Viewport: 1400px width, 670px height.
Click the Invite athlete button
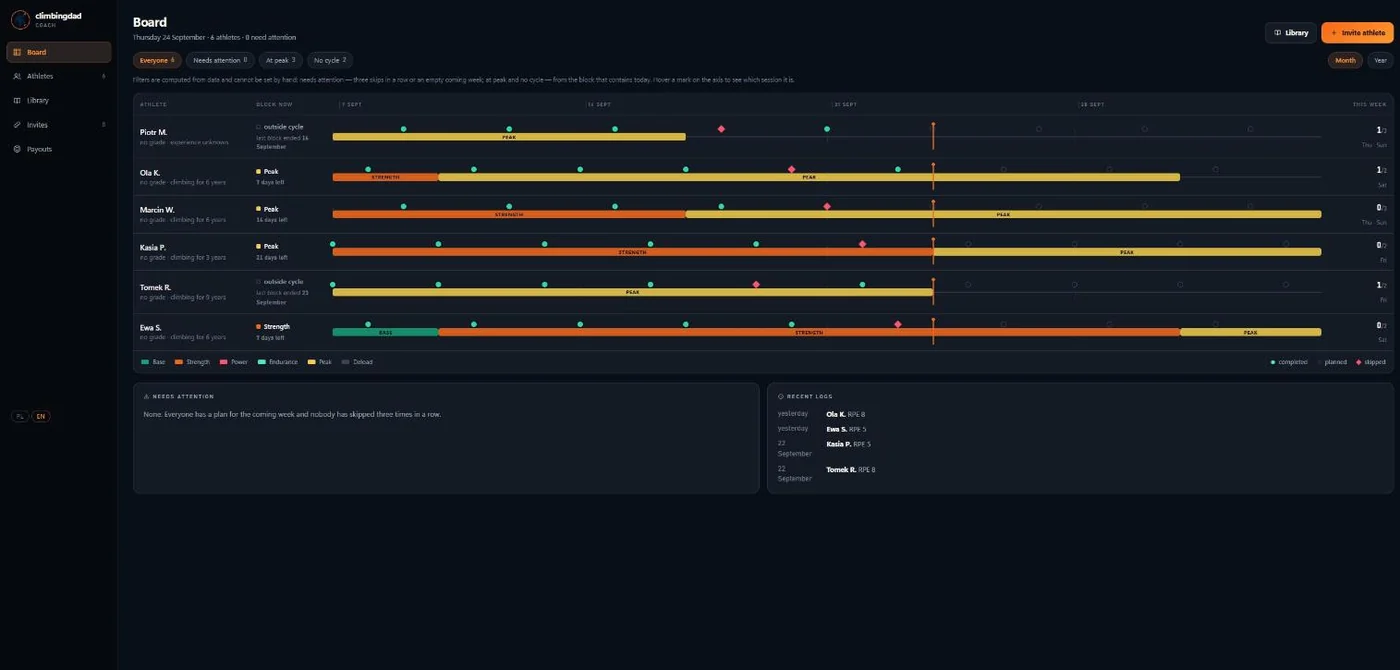[1357, 33]
